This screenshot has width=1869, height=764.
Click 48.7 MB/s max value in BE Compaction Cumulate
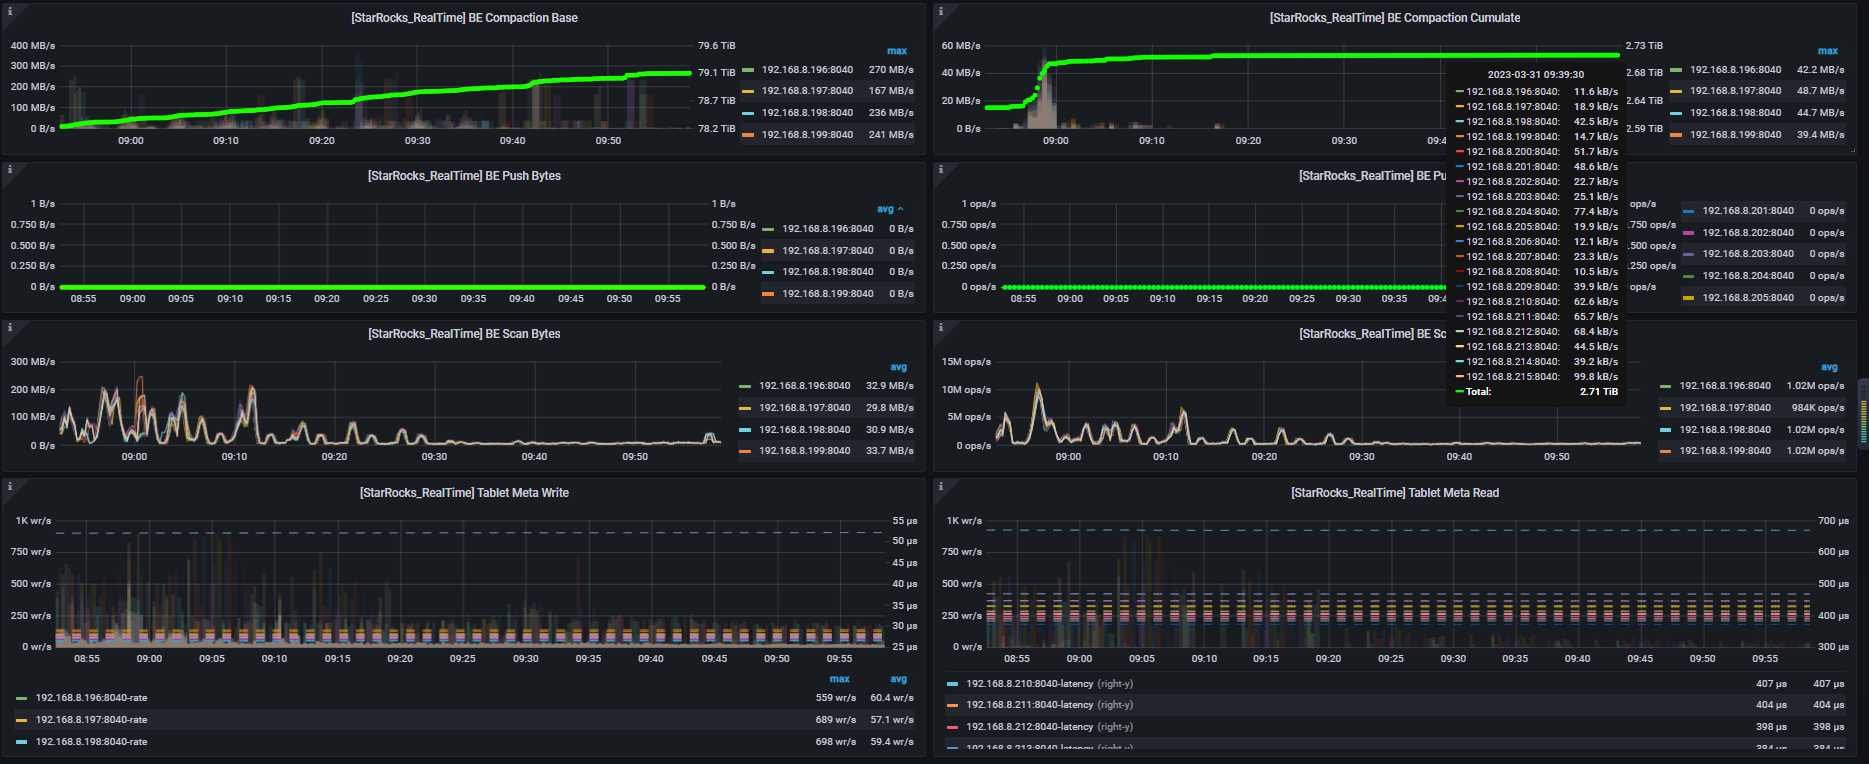pyautogui.click(x=1821, y=91)
